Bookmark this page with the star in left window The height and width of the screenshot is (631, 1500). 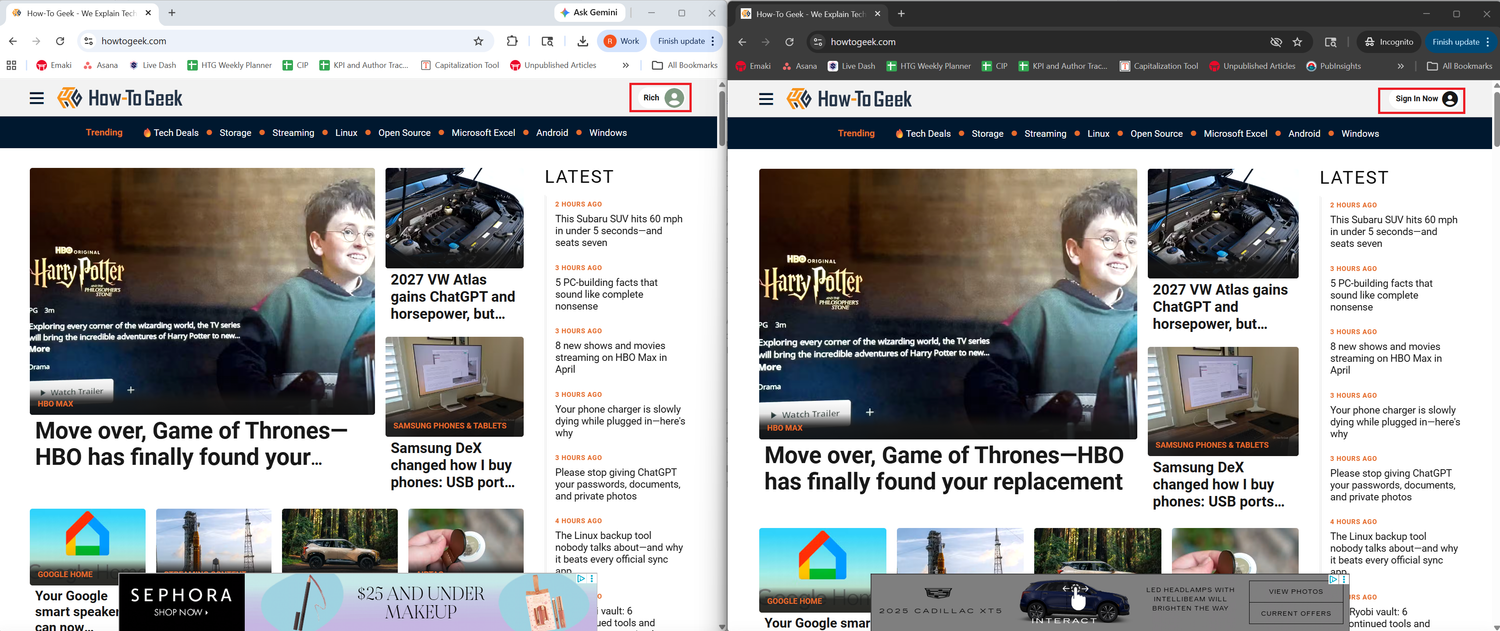478,41
